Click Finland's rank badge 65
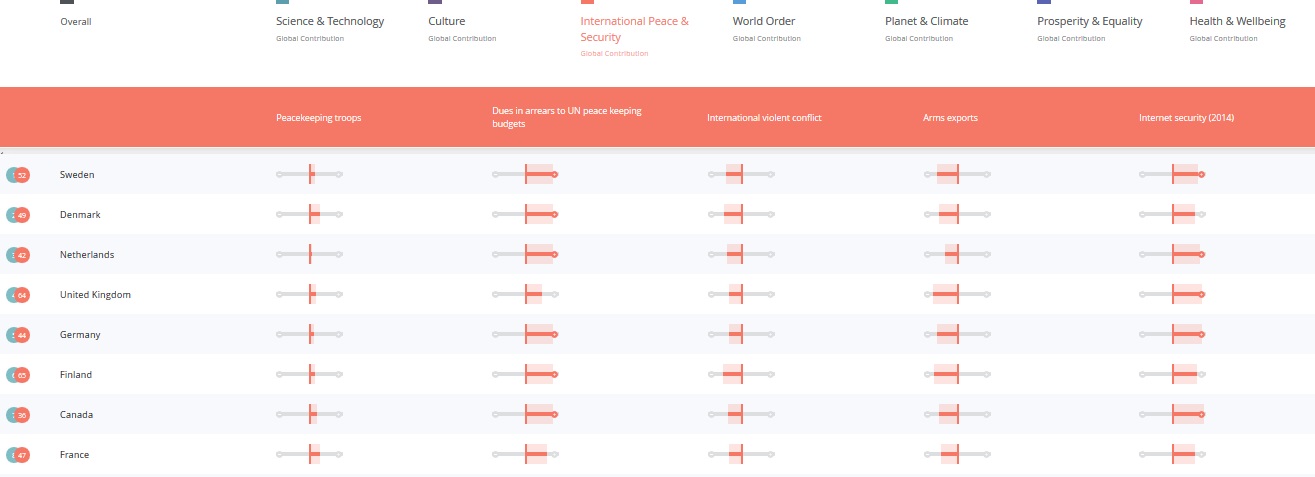The image size is (1315, 477). tap(22, 375)
